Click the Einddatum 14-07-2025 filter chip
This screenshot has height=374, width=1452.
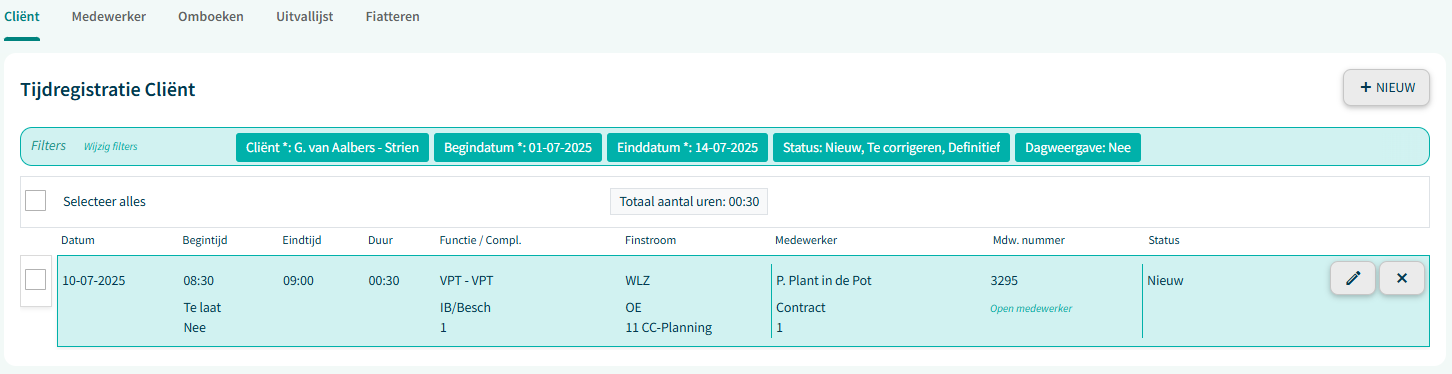(688, 147)
